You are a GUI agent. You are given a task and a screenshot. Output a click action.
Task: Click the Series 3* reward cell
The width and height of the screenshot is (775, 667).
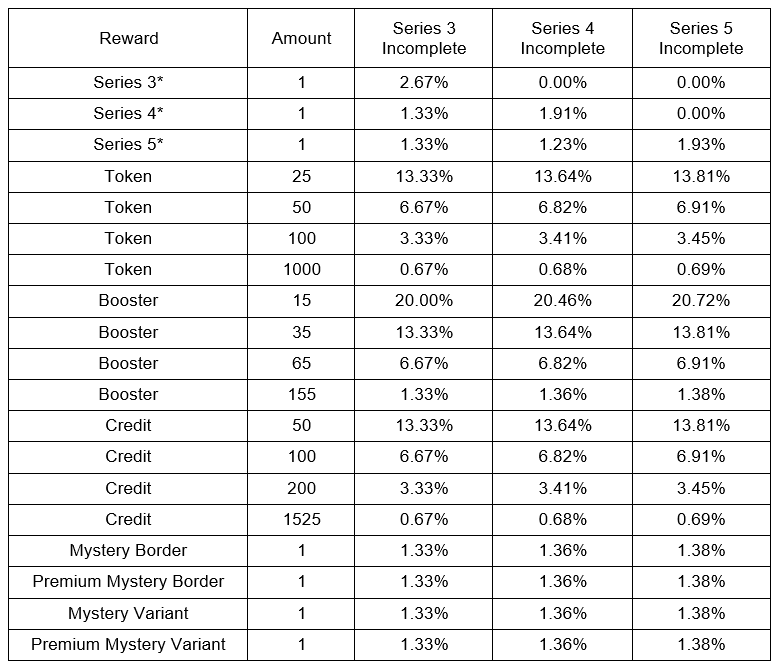(x=128, y=83)
